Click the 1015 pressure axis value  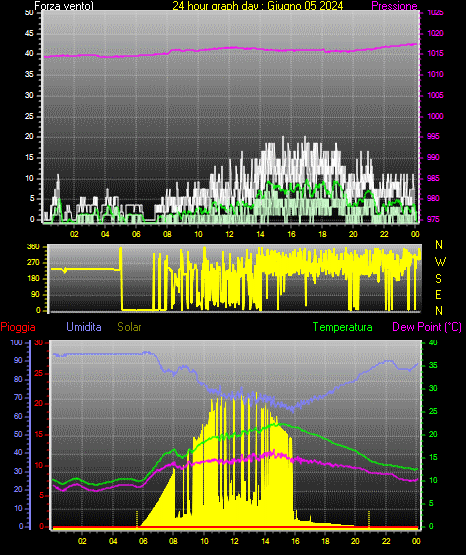pyautogui.click(x=435, y=53)
